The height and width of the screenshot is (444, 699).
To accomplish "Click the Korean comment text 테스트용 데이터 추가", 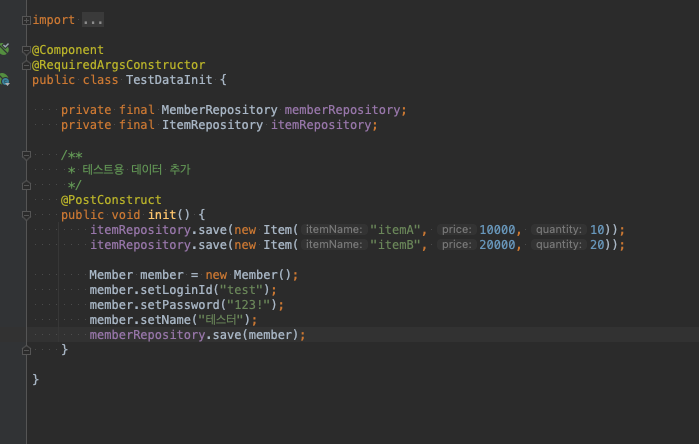I will tap(136, 170).
